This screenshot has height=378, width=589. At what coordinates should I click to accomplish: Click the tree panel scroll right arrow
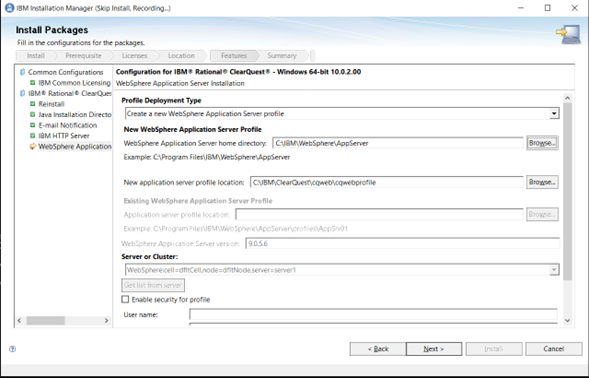coord(106,321)
